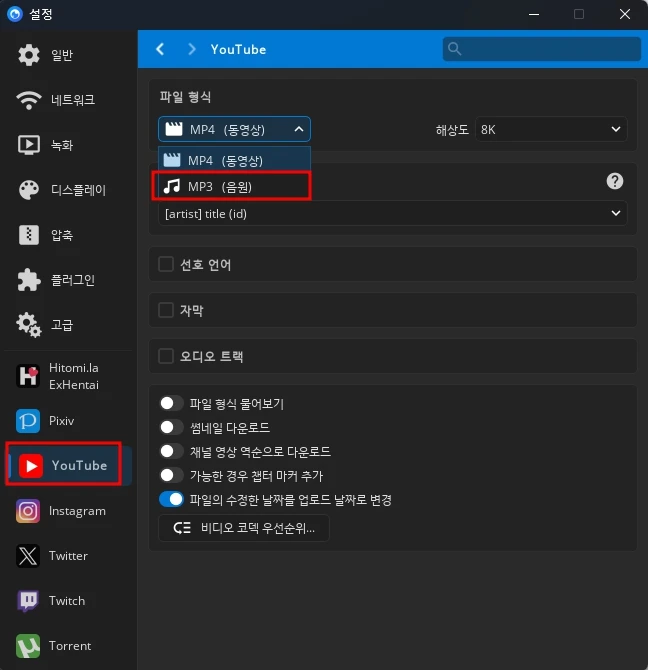Go forward with the right arrow

coord(192,49)
